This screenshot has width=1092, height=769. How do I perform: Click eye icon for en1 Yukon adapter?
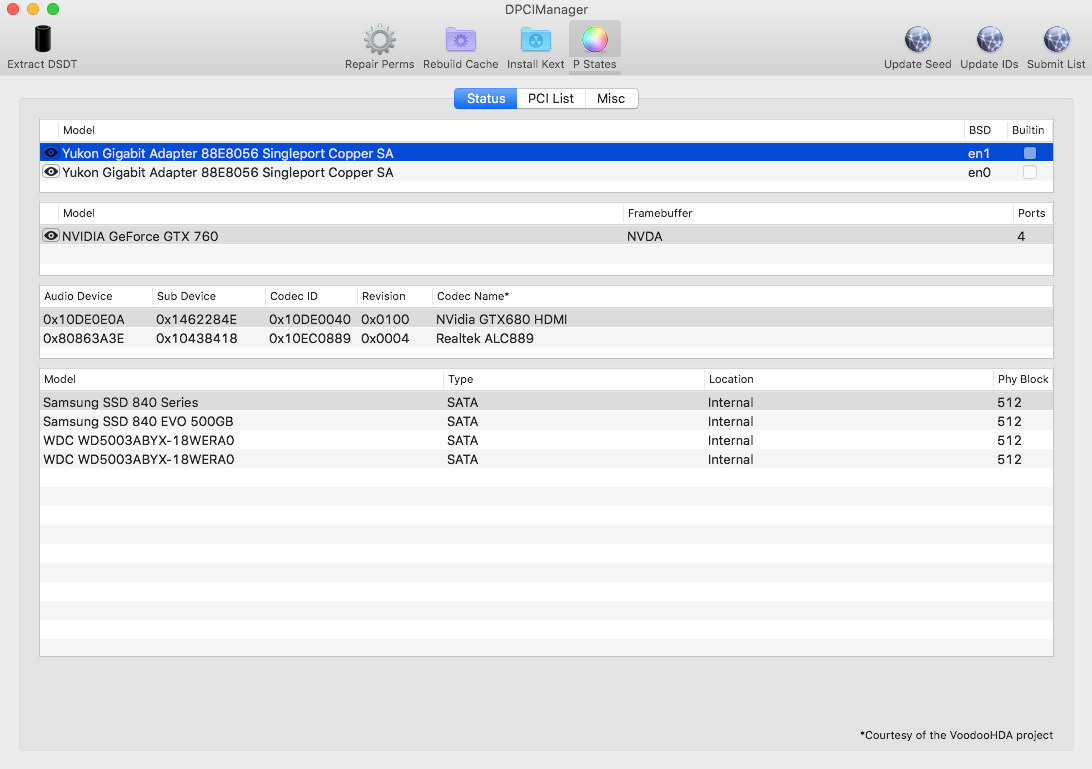click(51, 153)
